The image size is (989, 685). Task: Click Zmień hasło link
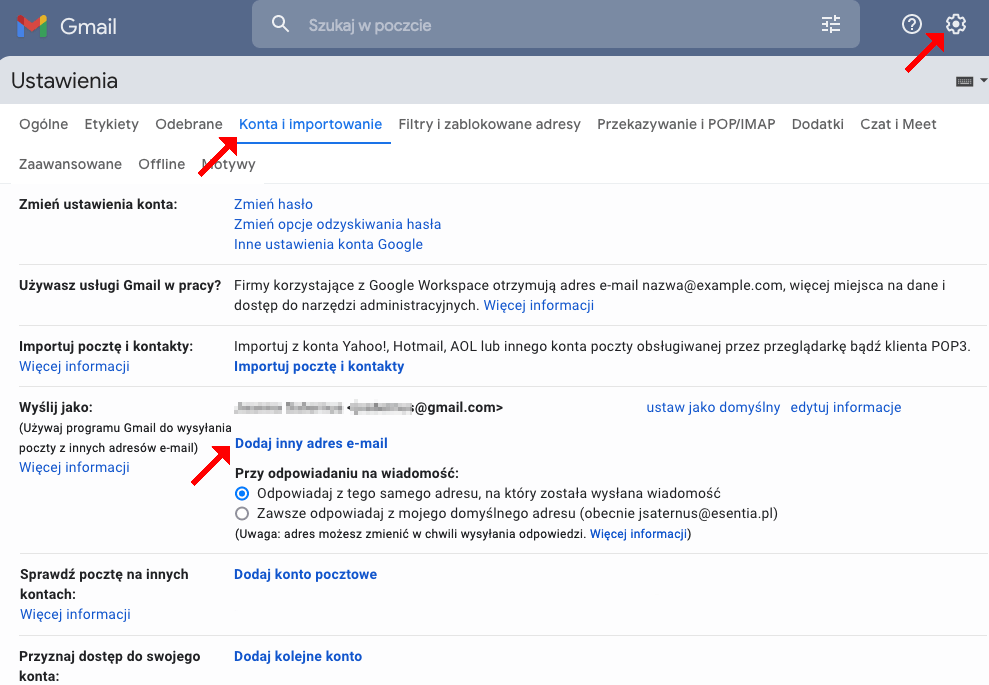(273, 204)
